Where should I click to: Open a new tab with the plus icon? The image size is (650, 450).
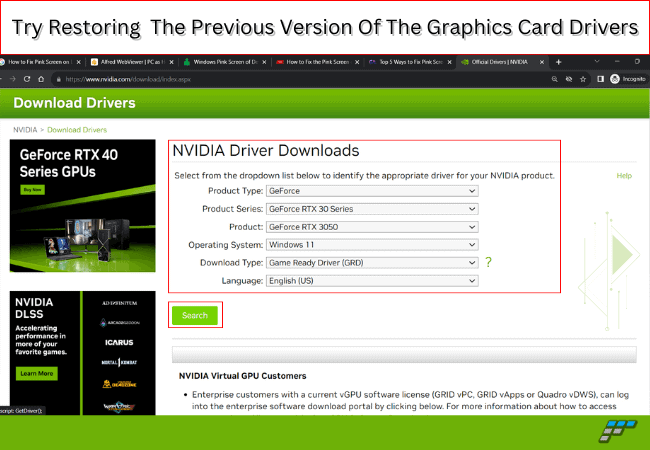pyautogui.click(x=558, y=62)
